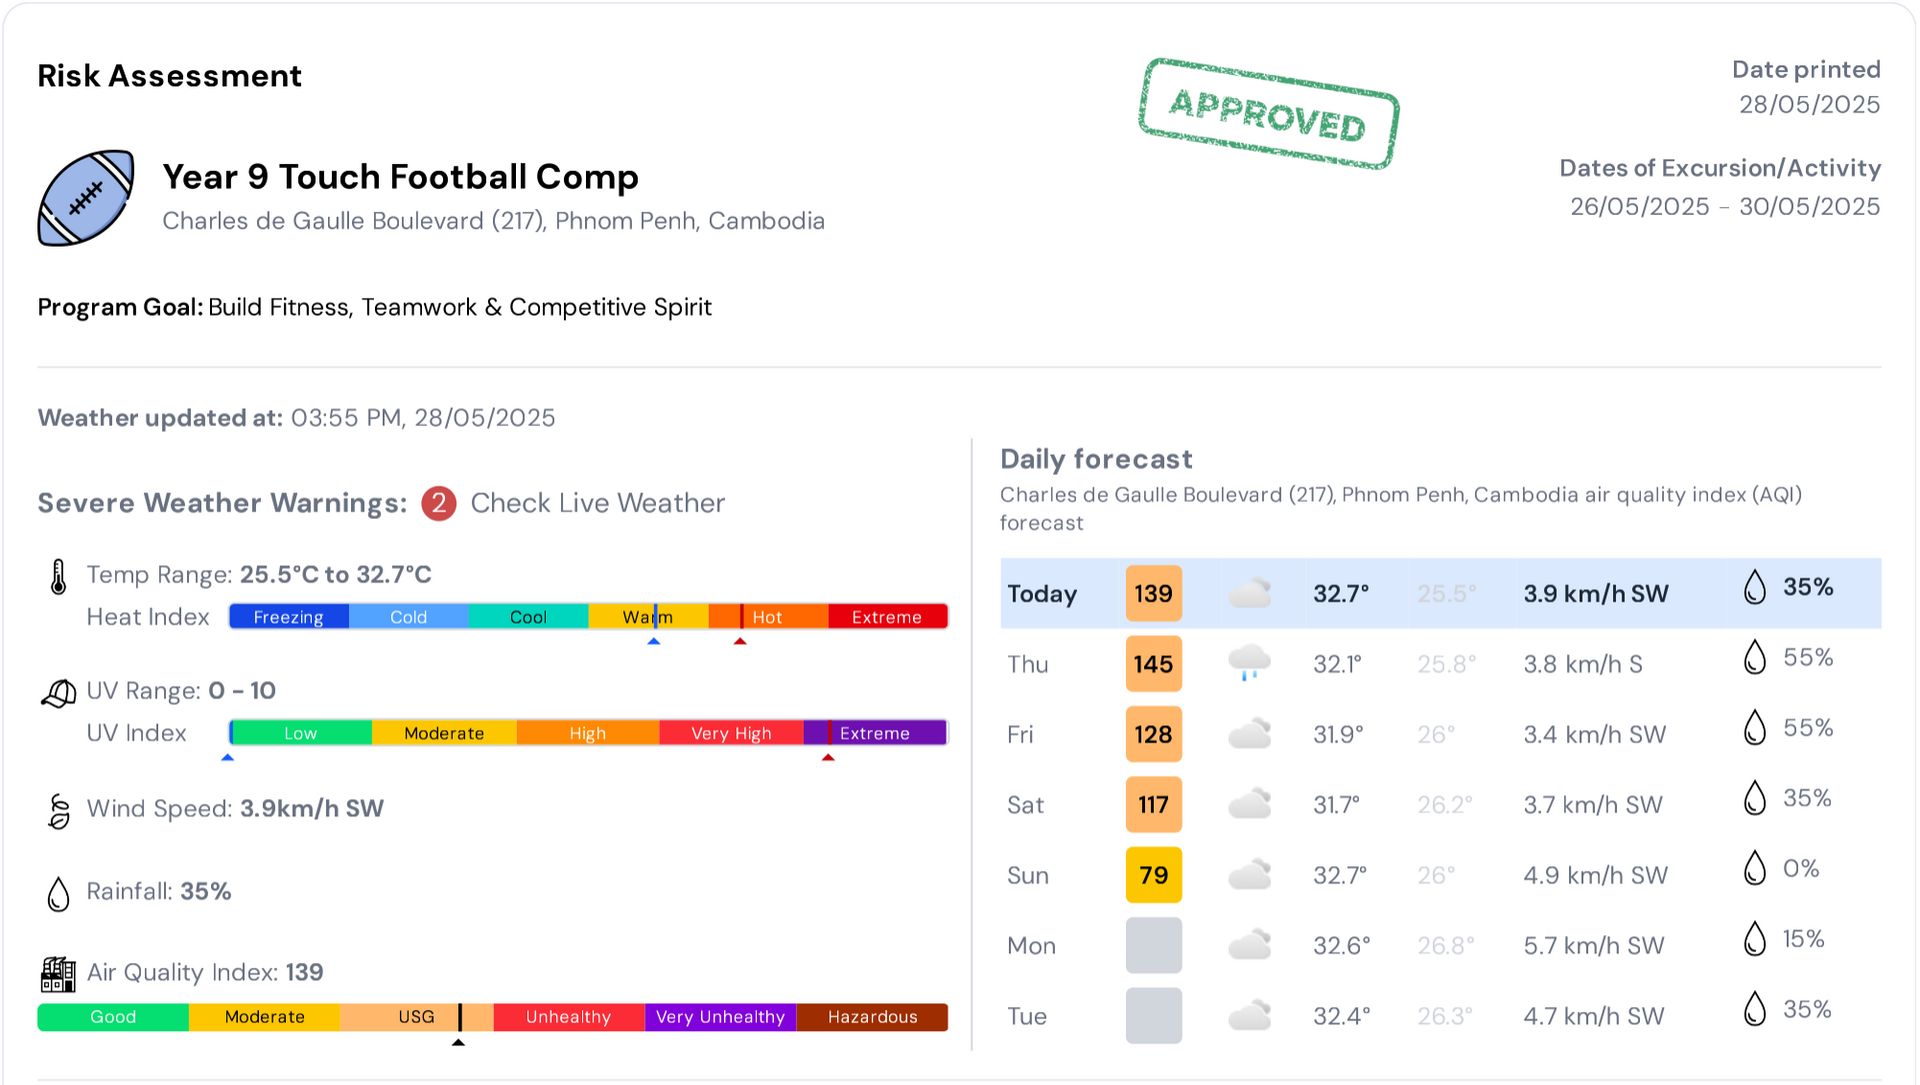
Task: Click the Wind Speed icon
Action: pos(59,810)
